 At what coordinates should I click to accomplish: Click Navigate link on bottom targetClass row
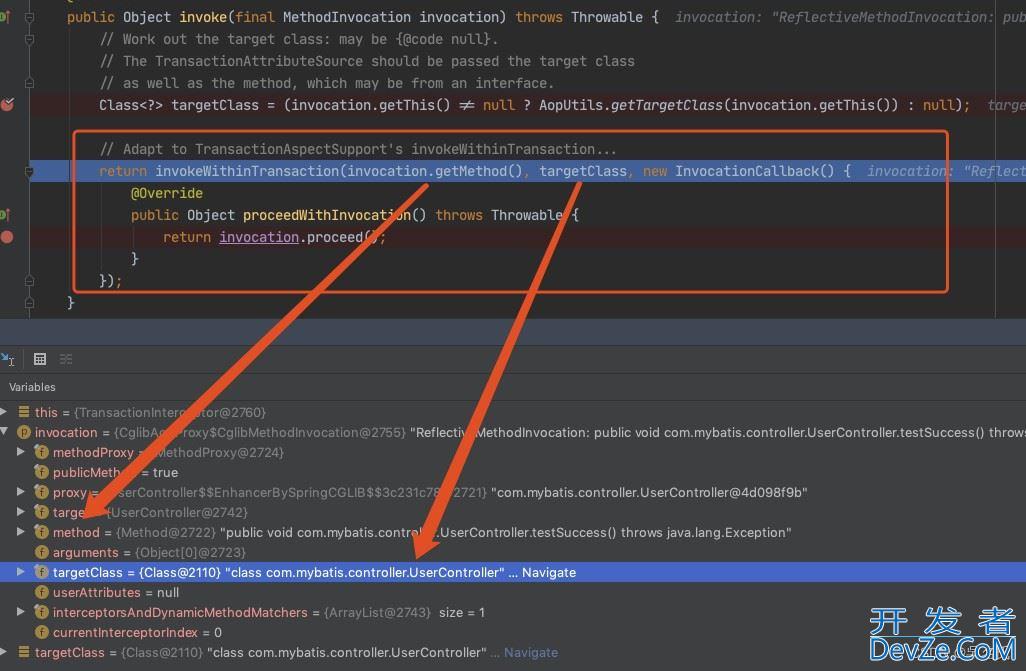click(531, 652)
